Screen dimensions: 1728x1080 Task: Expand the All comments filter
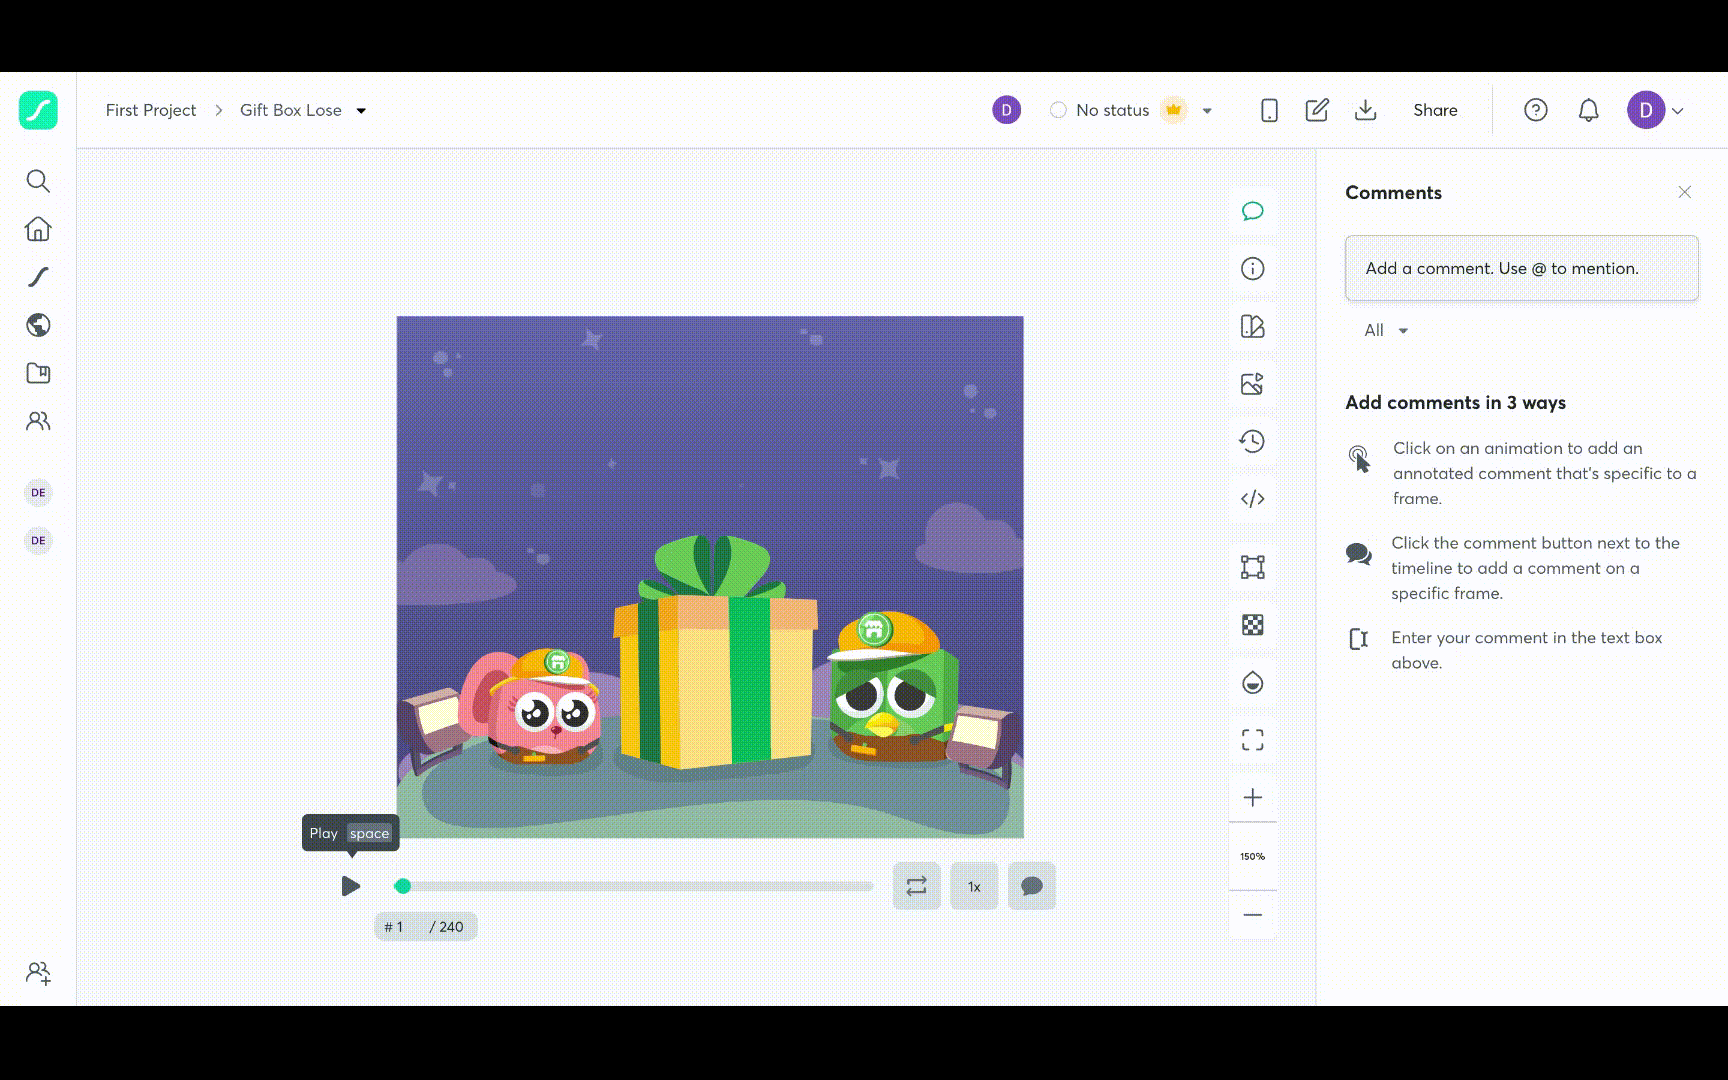pyautogui.click(x=1386, y=330)
